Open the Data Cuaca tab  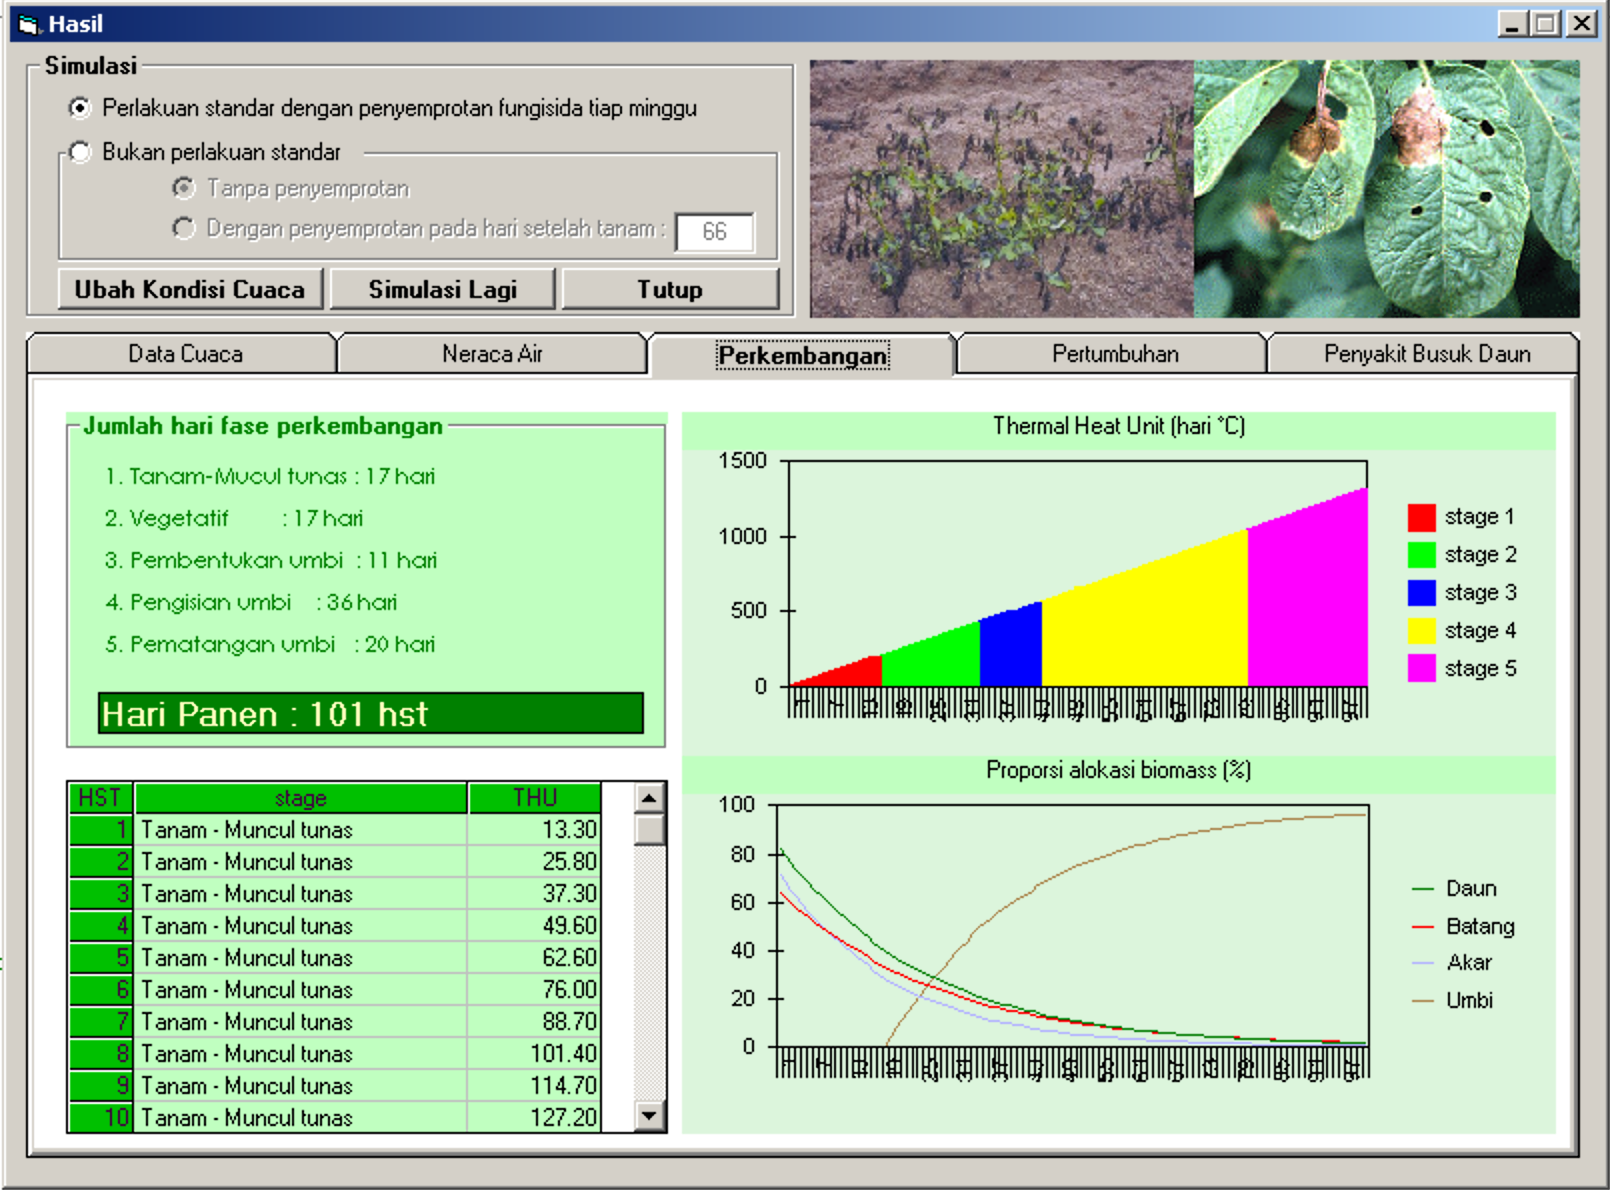click(x=185, y=354)
